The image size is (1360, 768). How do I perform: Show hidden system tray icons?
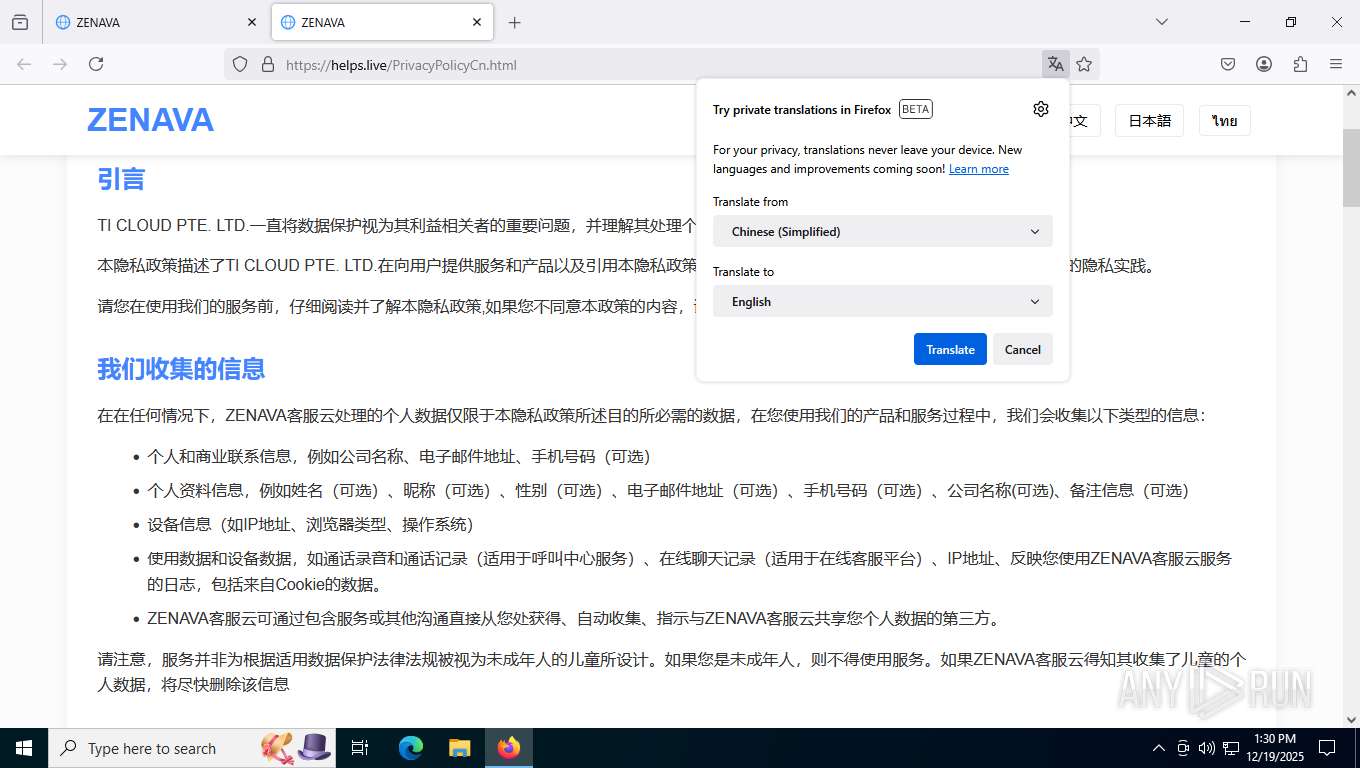tap(1158, 748)
